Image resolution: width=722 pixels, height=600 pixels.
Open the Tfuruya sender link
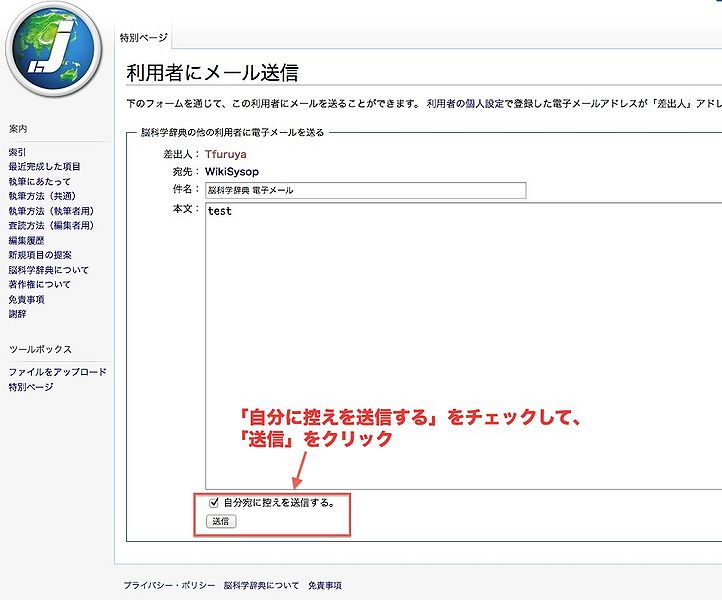(226, 155)
